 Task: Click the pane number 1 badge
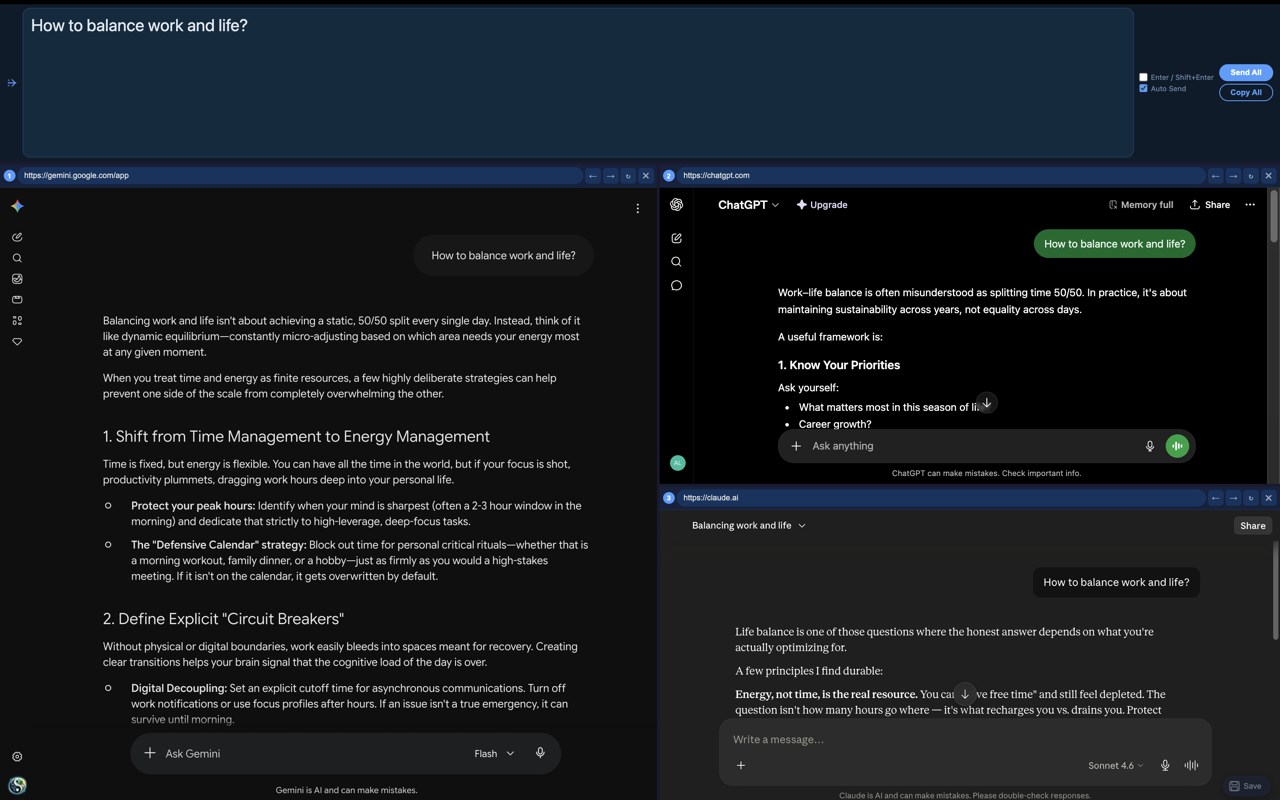(9, 176)
